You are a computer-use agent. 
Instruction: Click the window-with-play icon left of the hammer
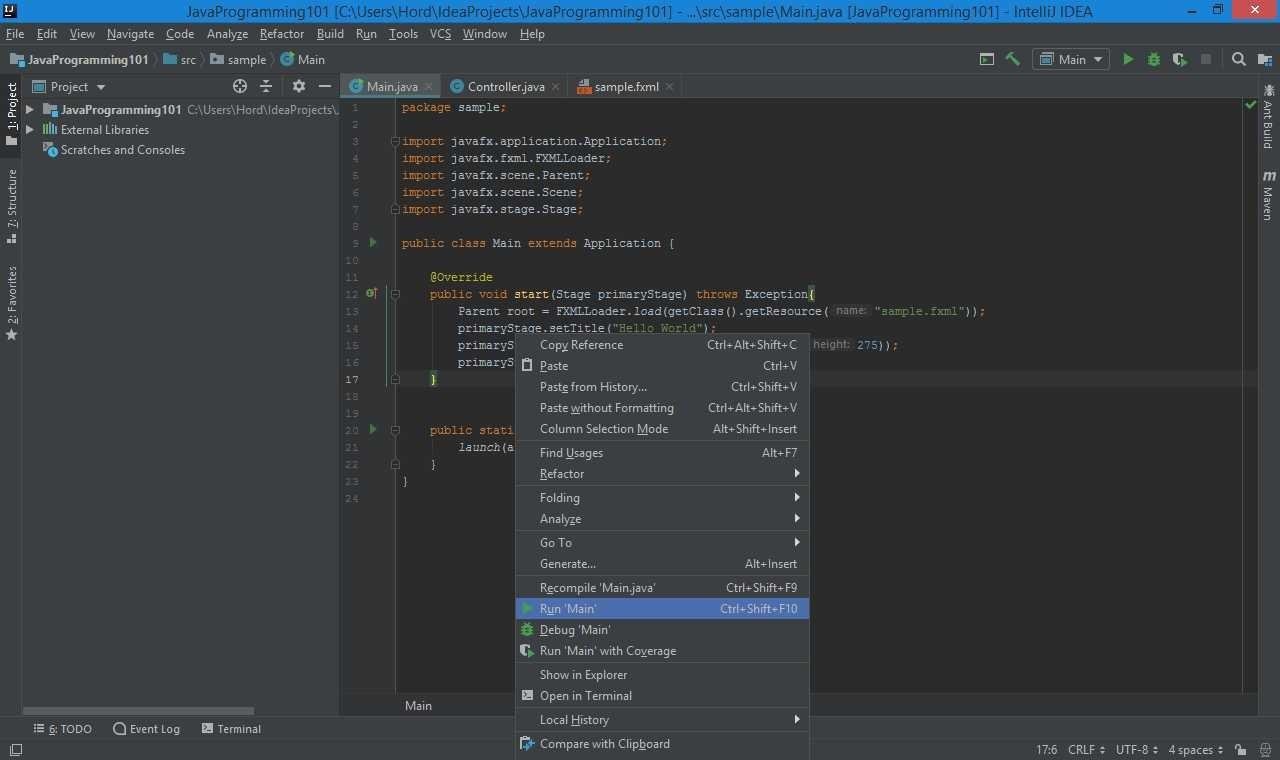pyautogui.click(x=987, y=59)
